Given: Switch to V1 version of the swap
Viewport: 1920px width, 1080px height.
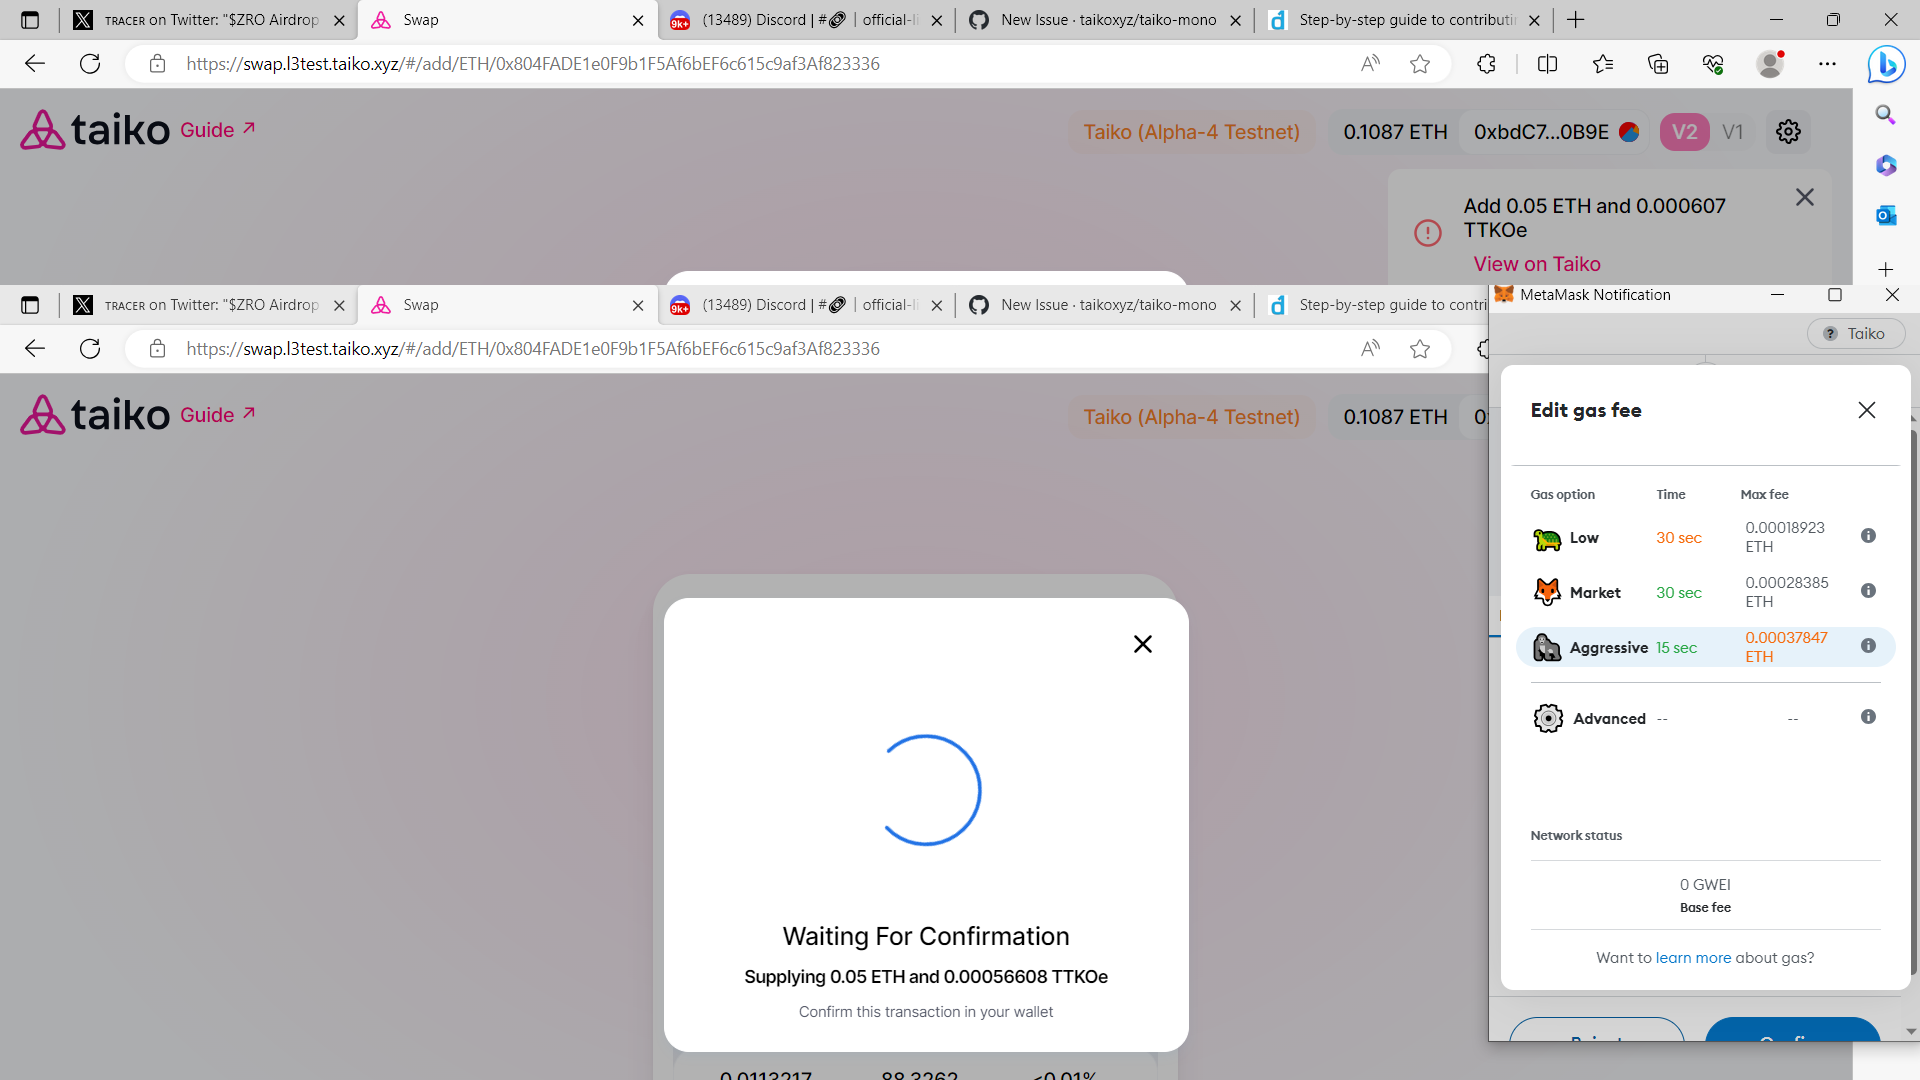Looking at the screenshot, I should (x=1733, y=131).
